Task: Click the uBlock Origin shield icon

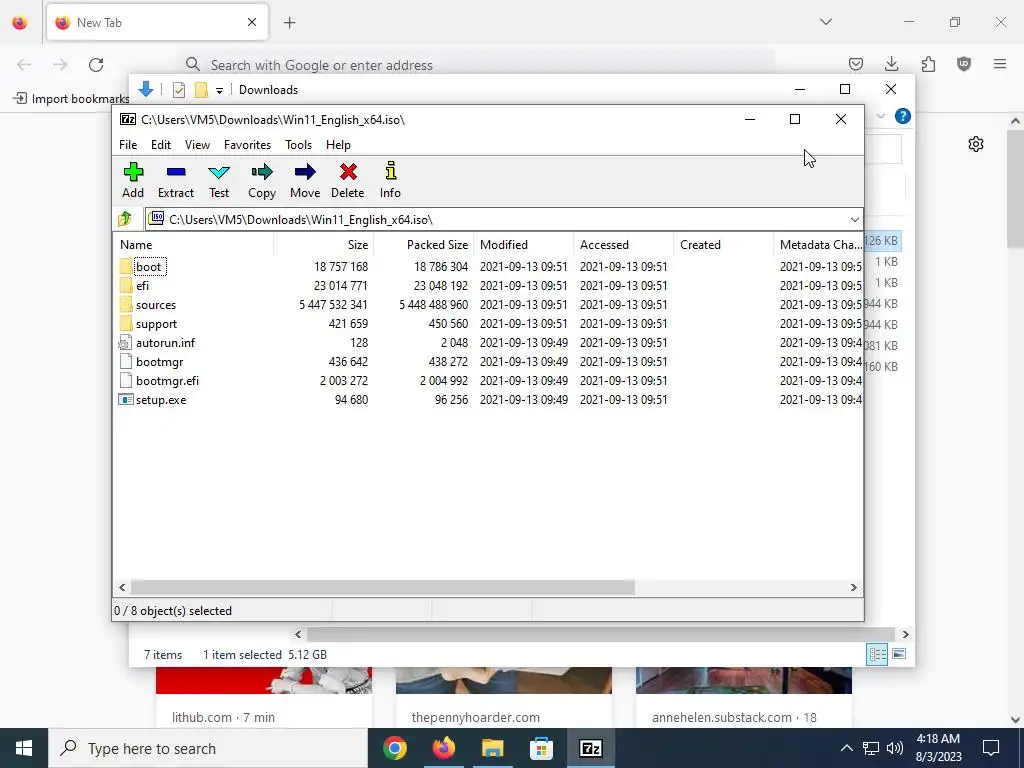Action: click(964, 64)
